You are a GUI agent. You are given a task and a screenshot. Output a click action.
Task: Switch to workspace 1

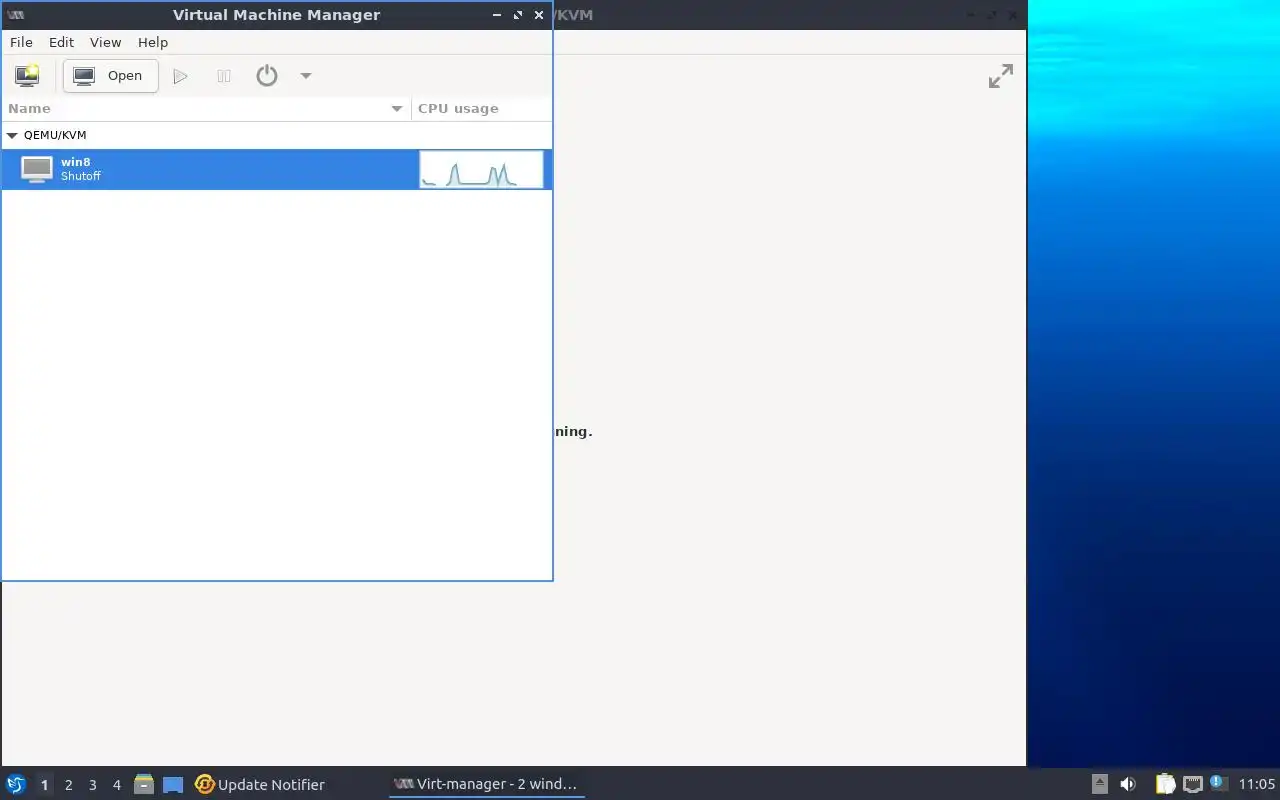(44, 785)
